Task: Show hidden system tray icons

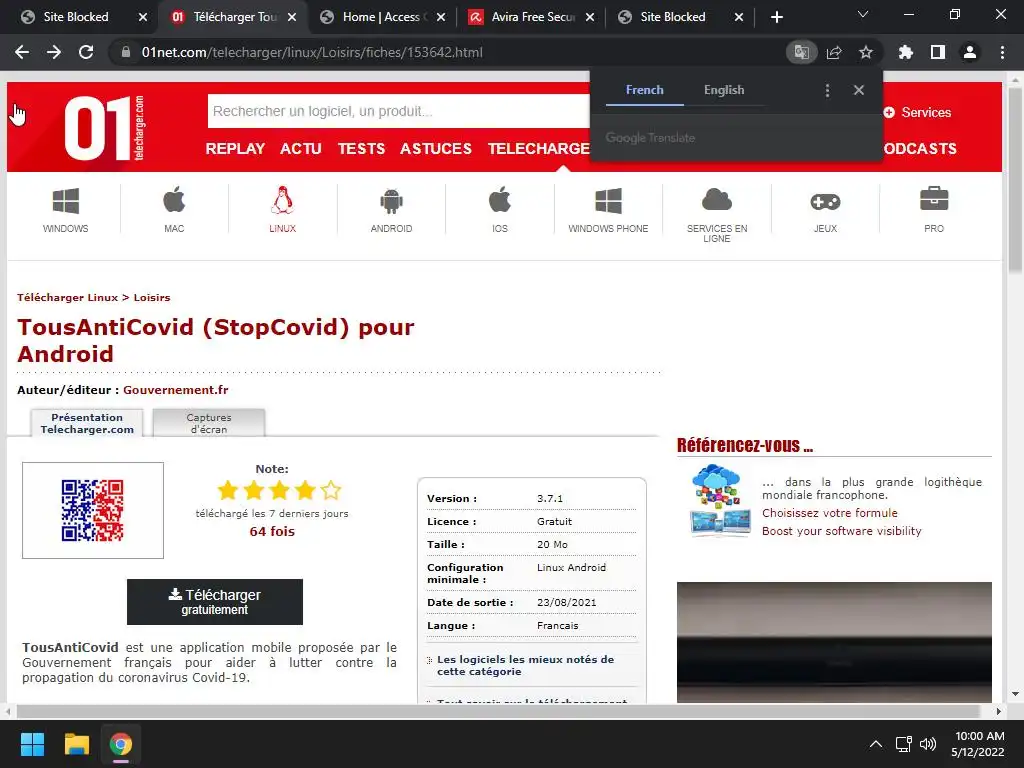Action: coord(876,744)
